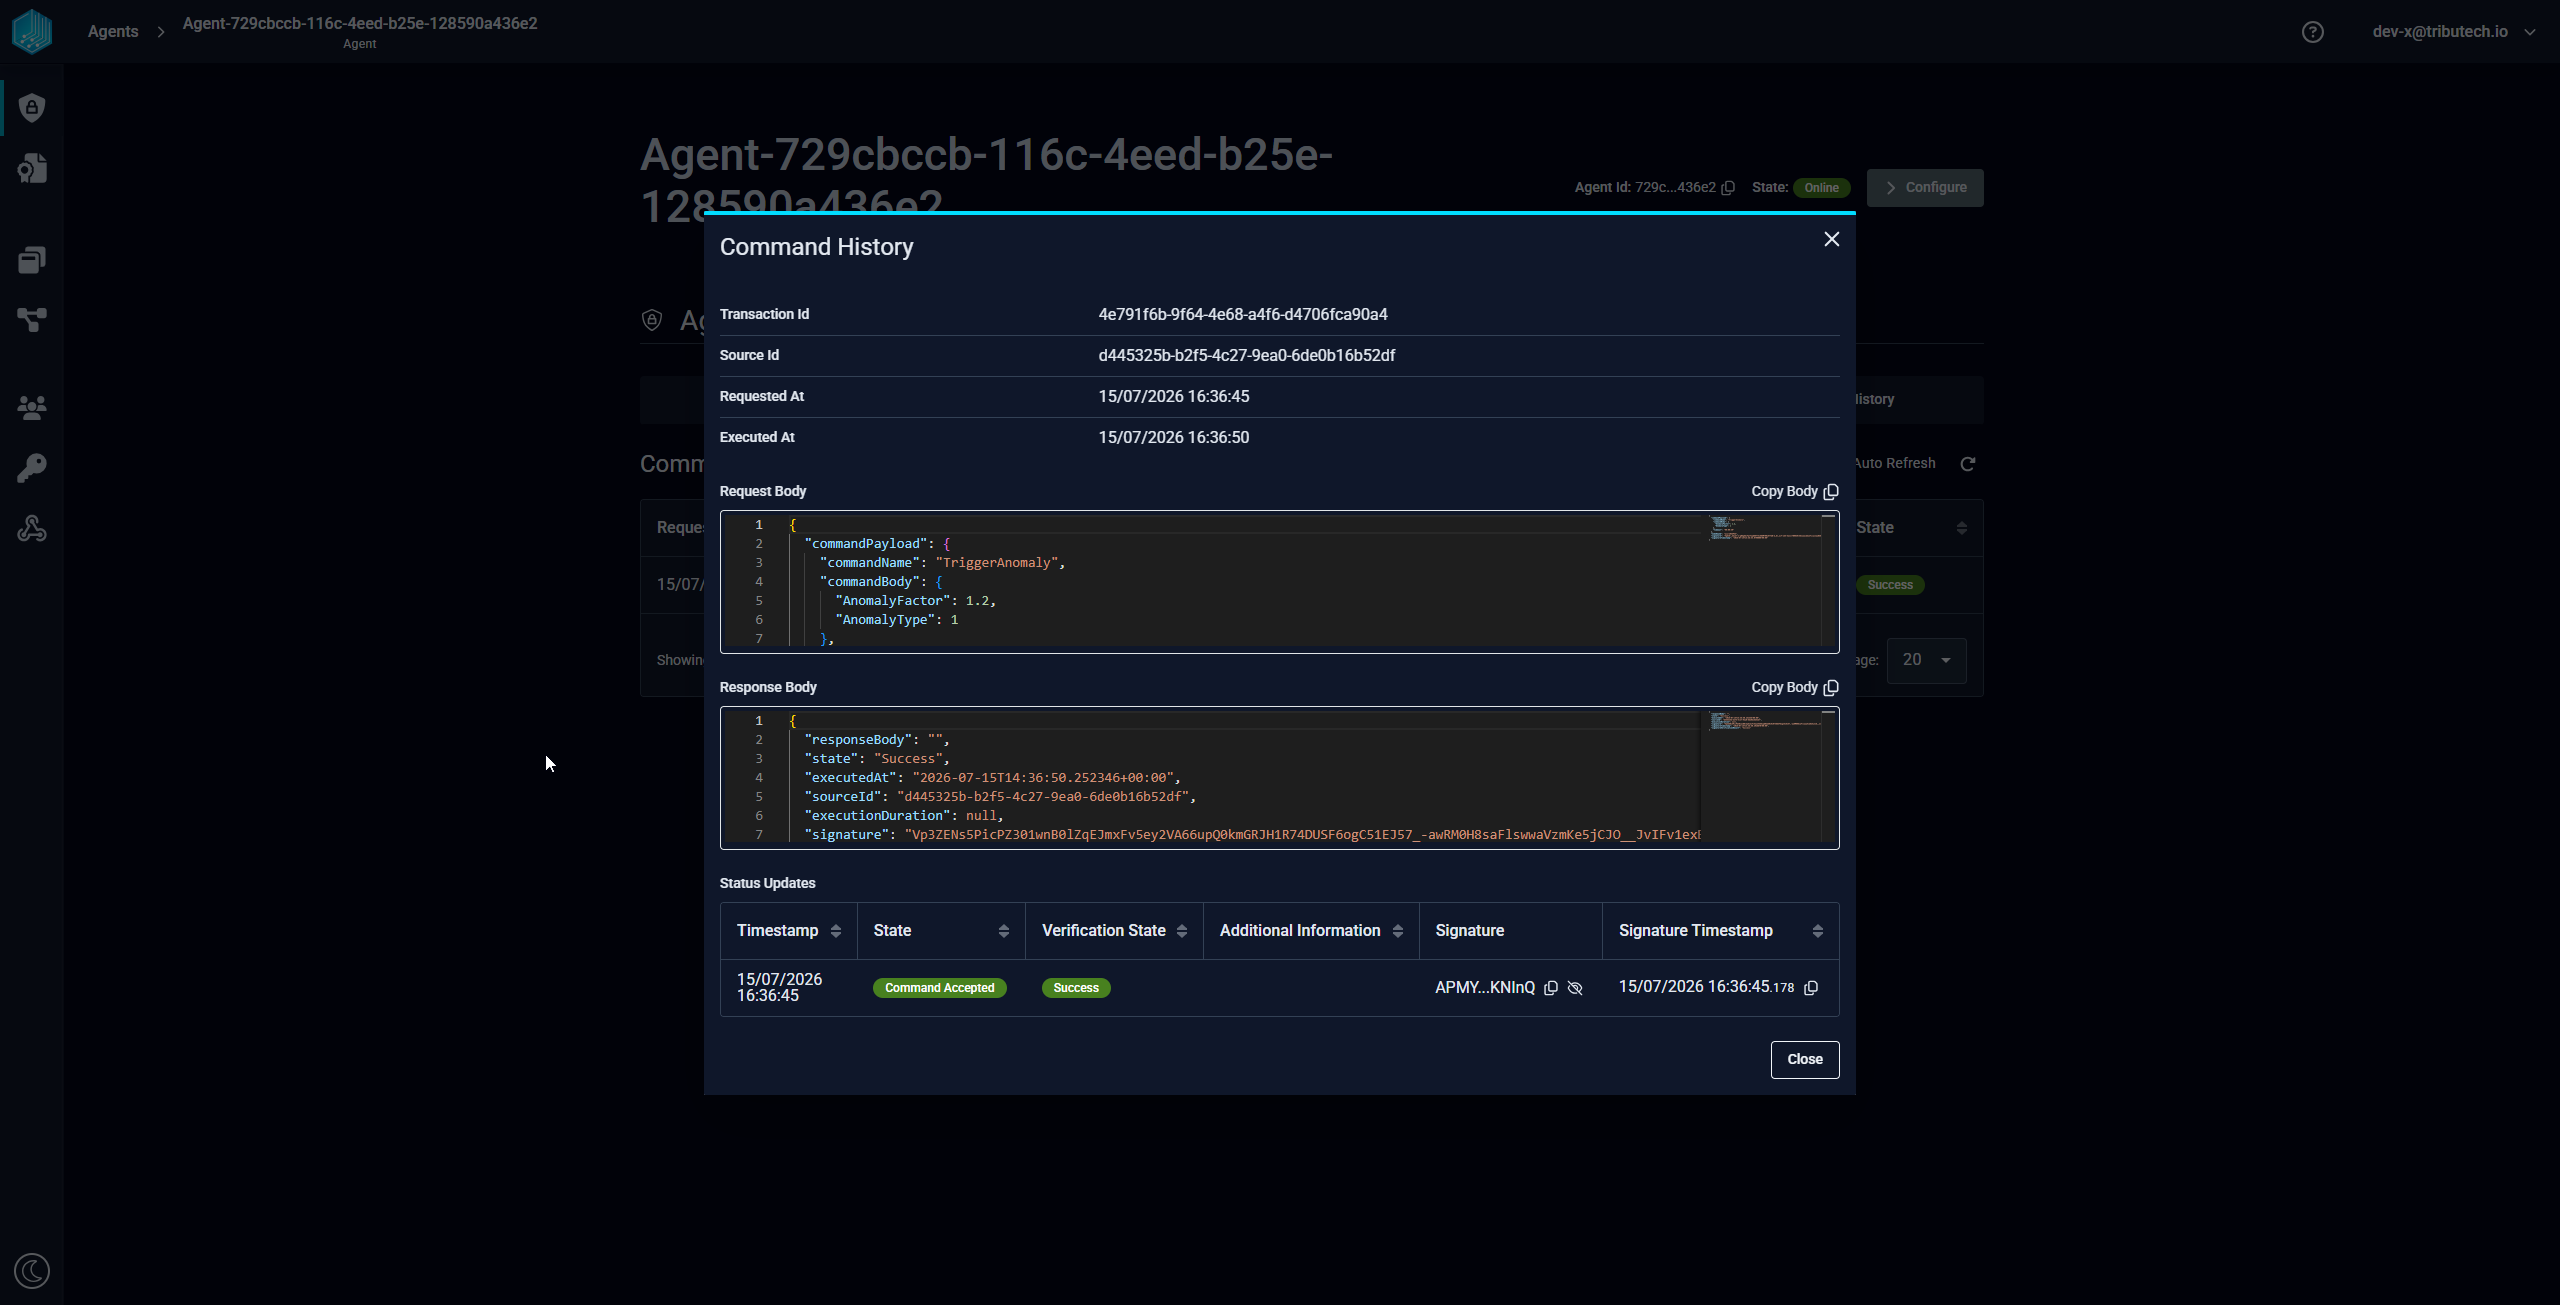Open the data flow nodes sidebar icon
This screenshot has width=2560, height=1305.
(32, 320)
